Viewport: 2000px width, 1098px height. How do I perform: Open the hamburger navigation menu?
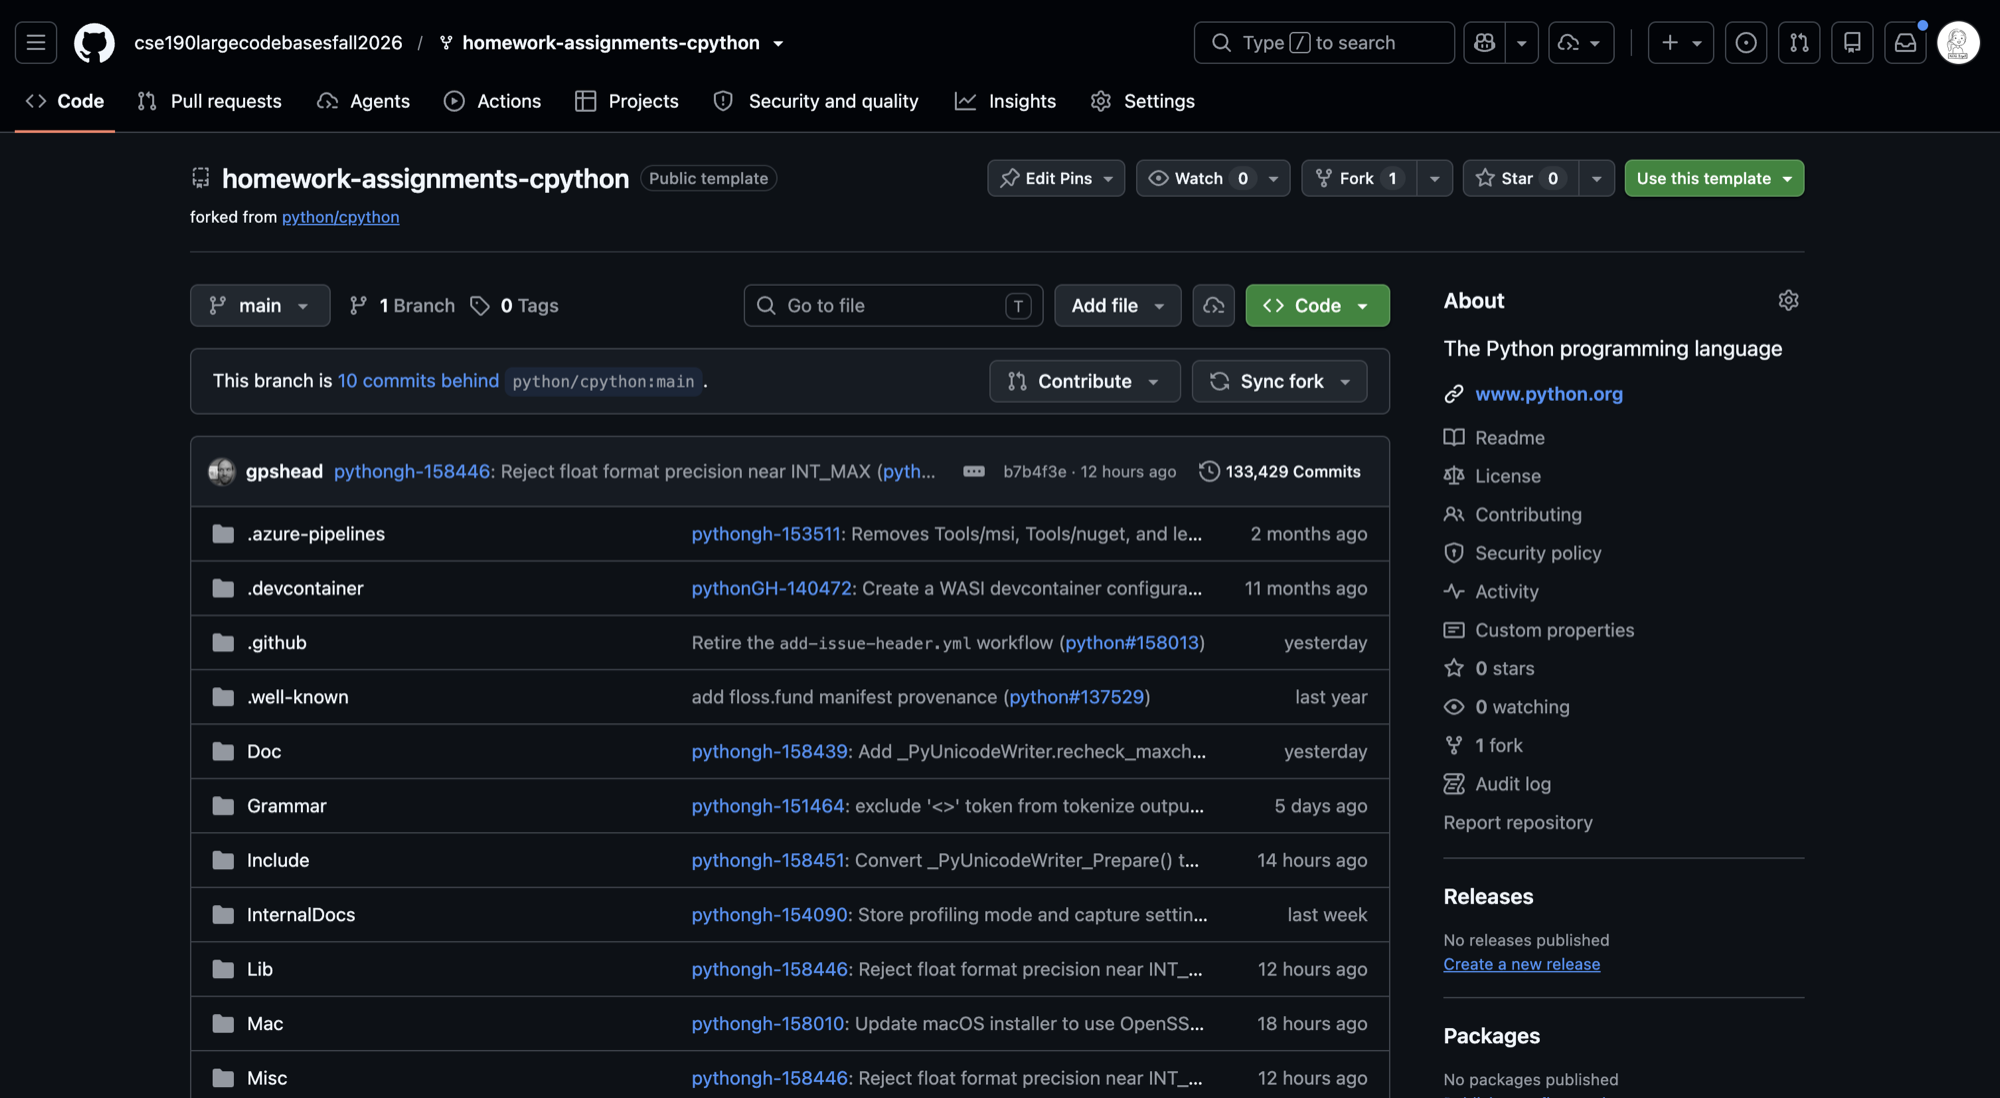(x=36, y=43)
